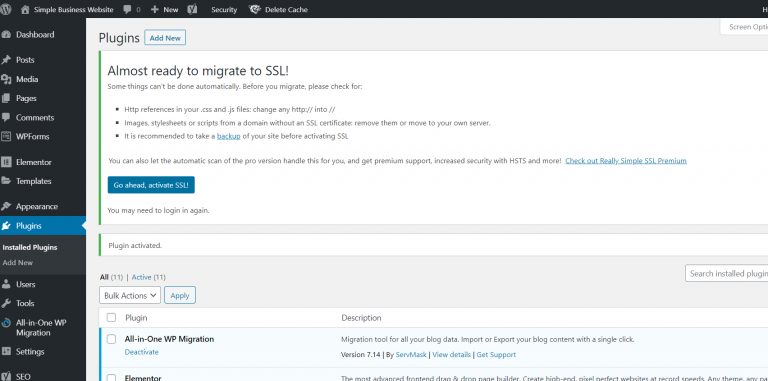Open the Bulk Actions dropdown
768x381 pixels.
[130, 295]
